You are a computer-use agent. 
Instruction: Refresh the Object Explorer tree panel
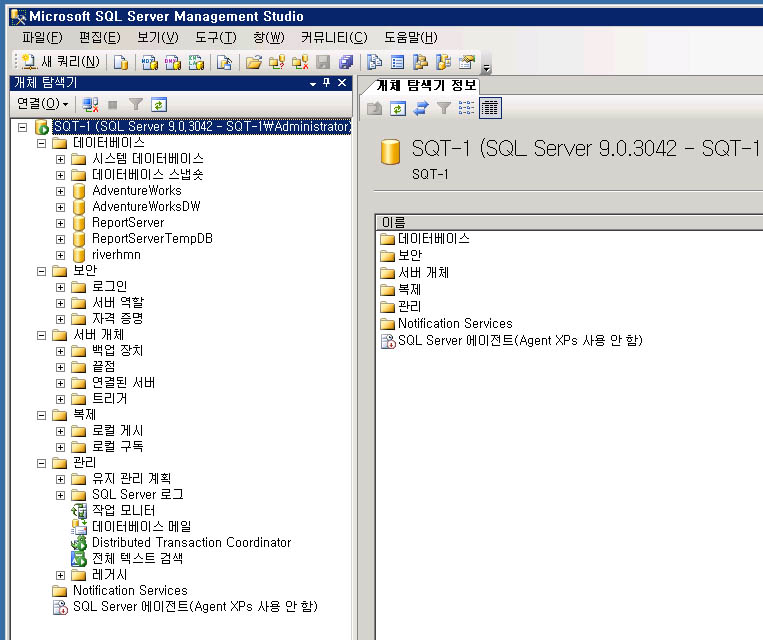[x=158, y=104]
